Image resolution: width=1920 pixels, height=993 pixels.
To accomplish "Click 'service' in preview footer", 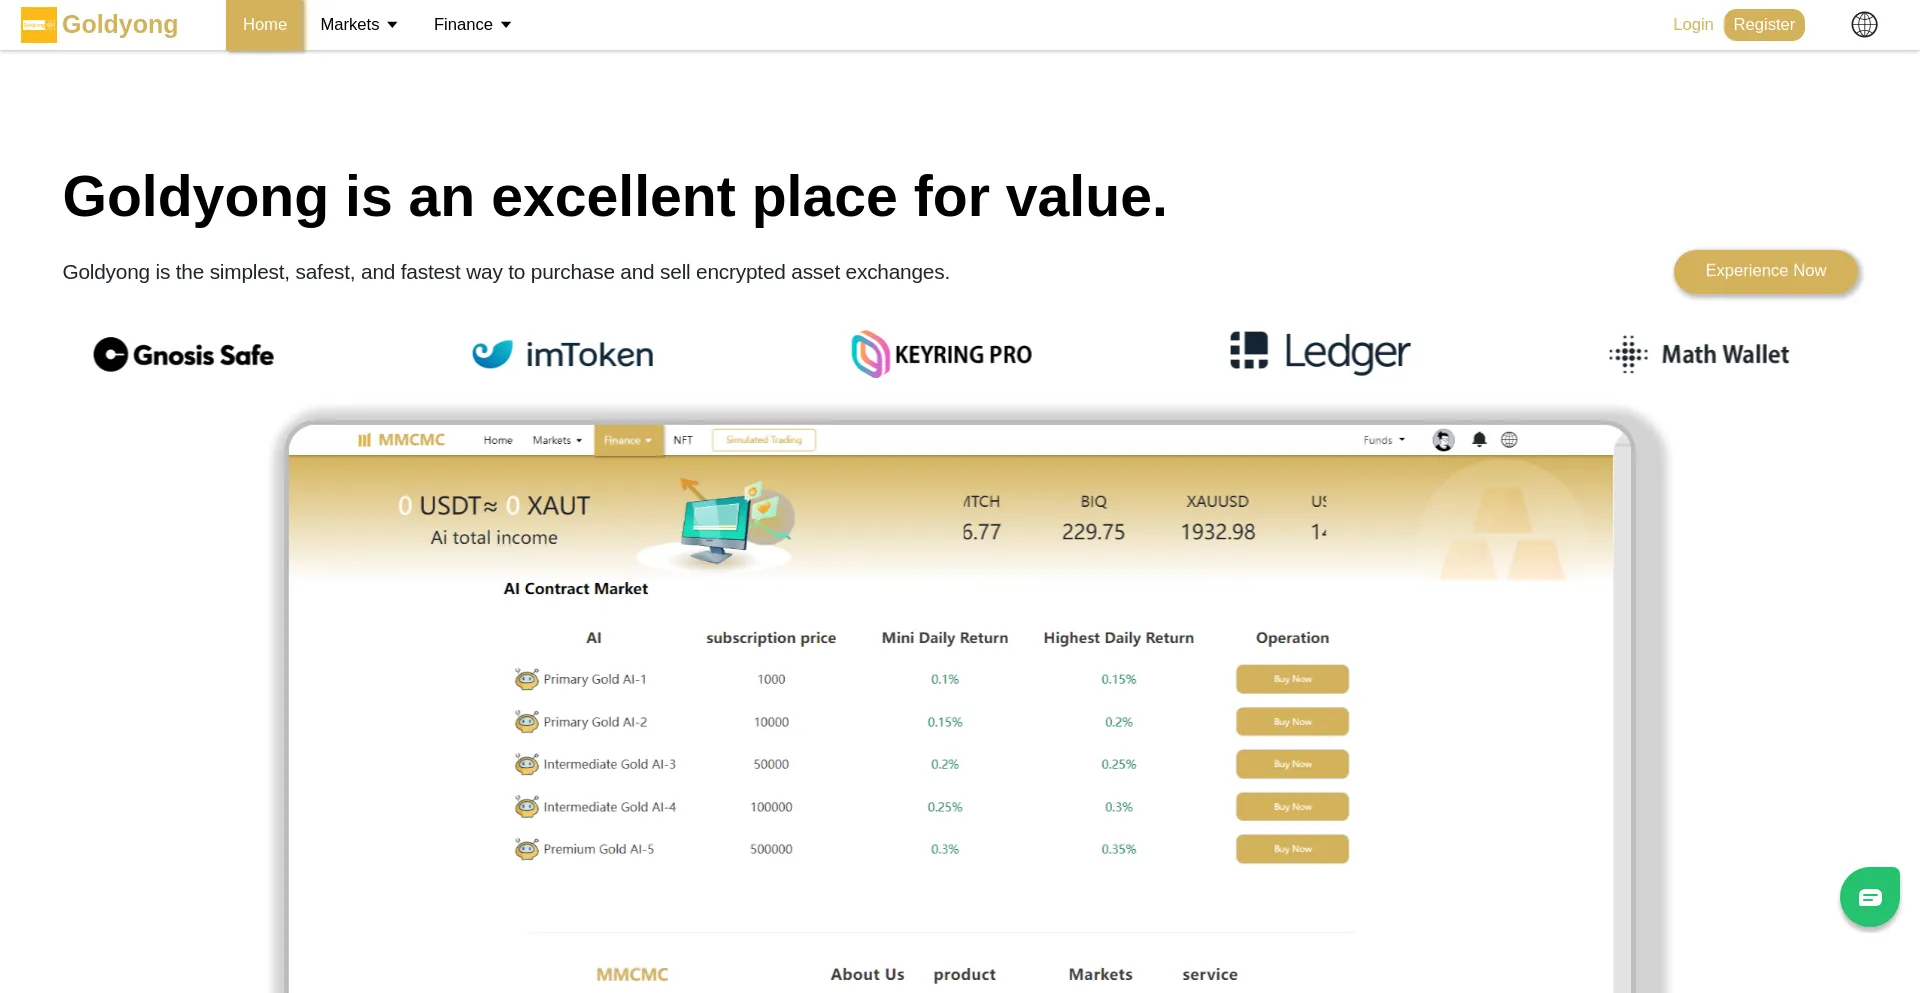I will click(1210, 974).
